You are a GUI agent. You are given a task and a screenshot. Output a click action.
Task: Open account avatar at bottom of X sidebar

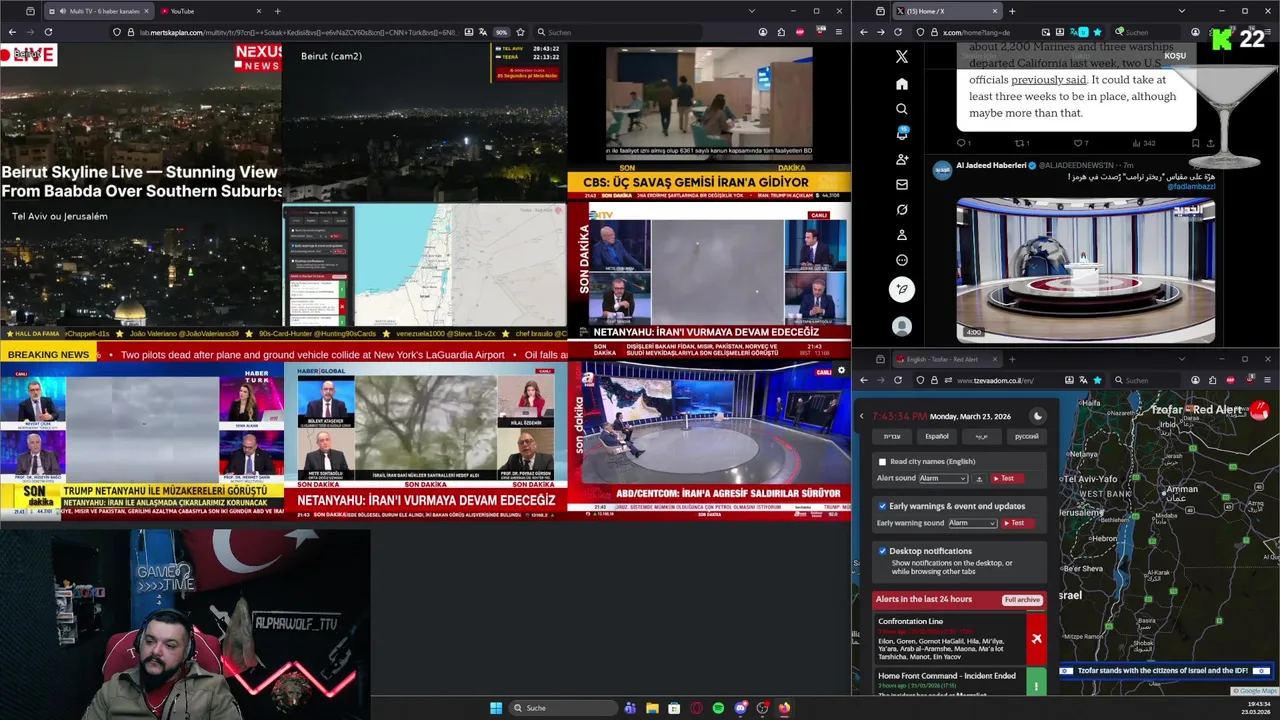coord(902,326)
